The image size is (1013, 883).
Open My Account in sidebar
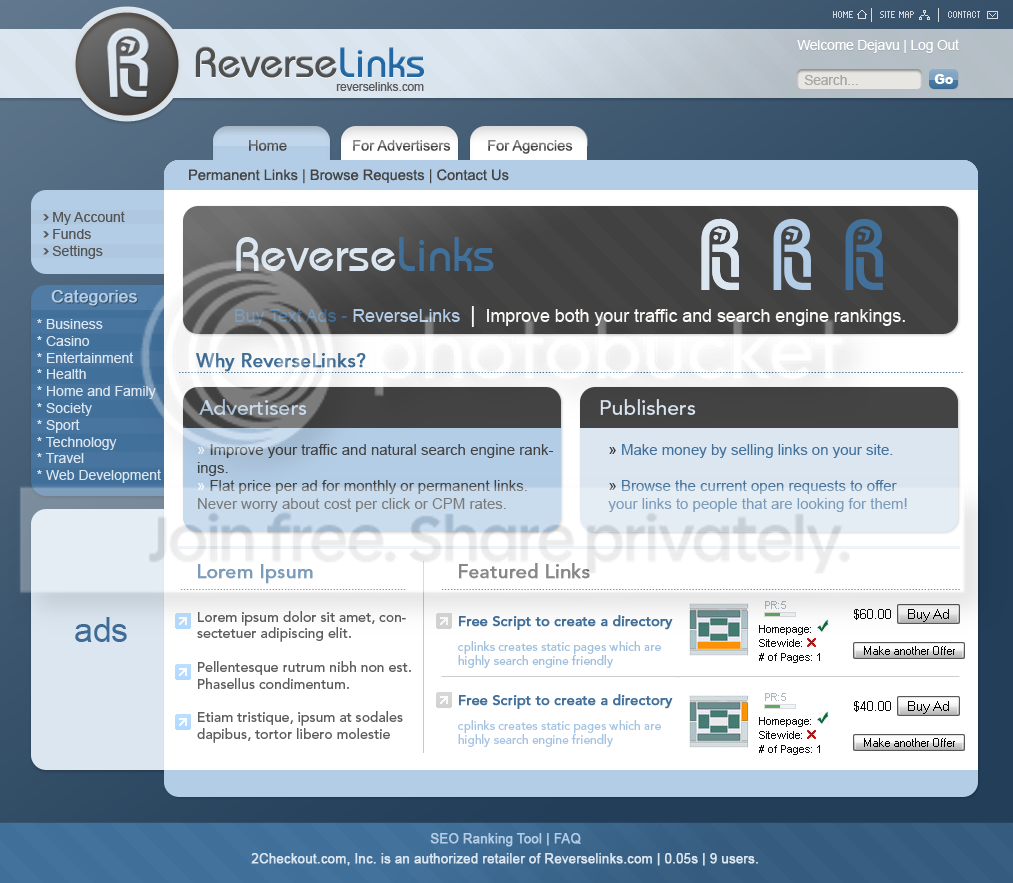(x=88, y=217)
